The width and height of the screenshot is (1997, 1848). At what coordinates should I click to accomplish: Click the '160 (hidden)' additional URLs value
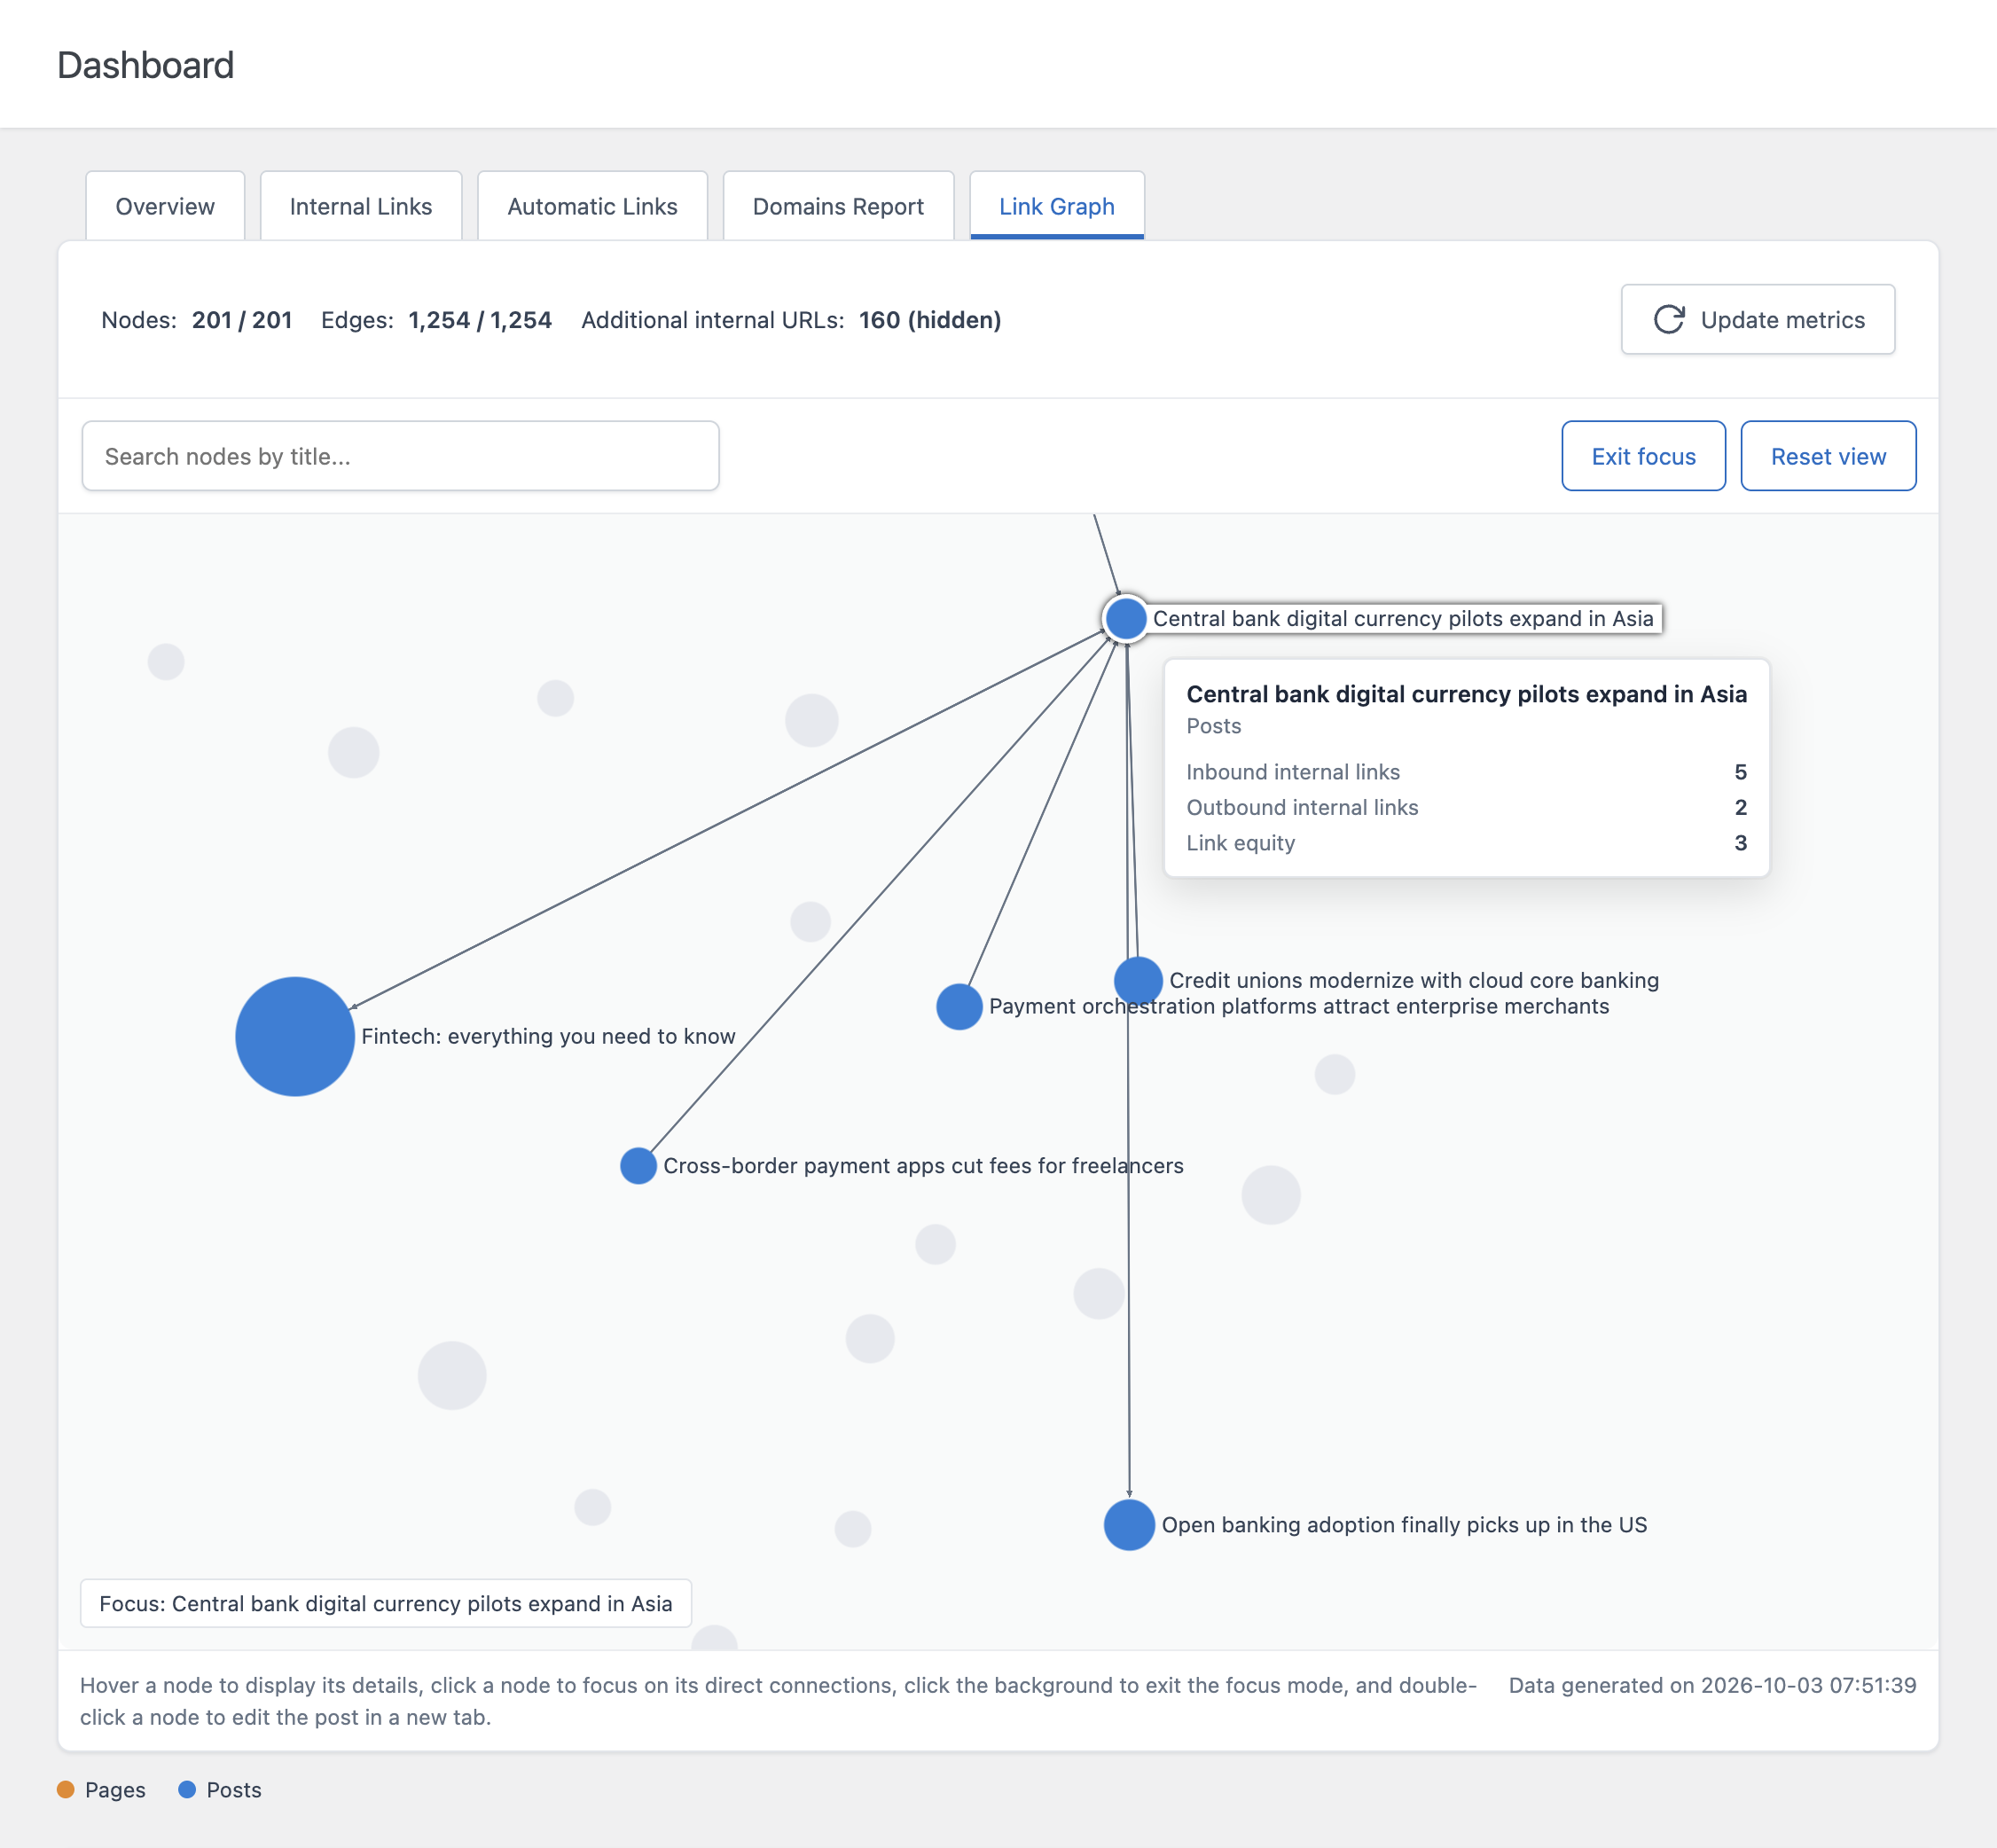click(930, 320)
